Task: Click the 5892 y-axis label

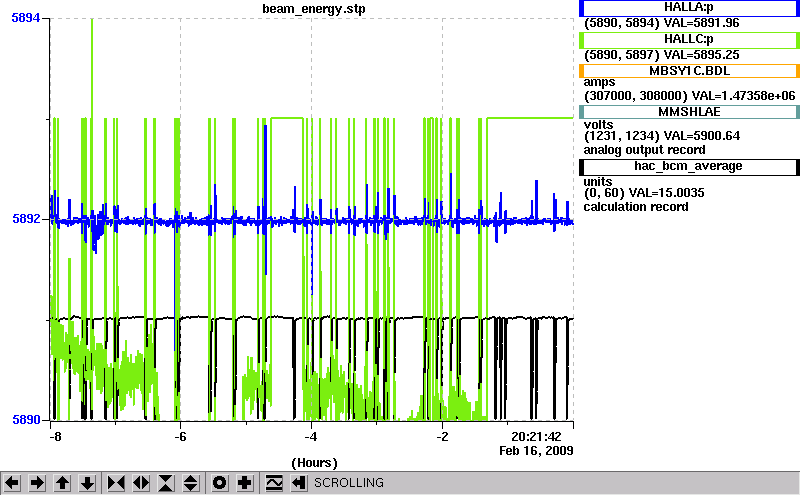Action: click(26, 219)
